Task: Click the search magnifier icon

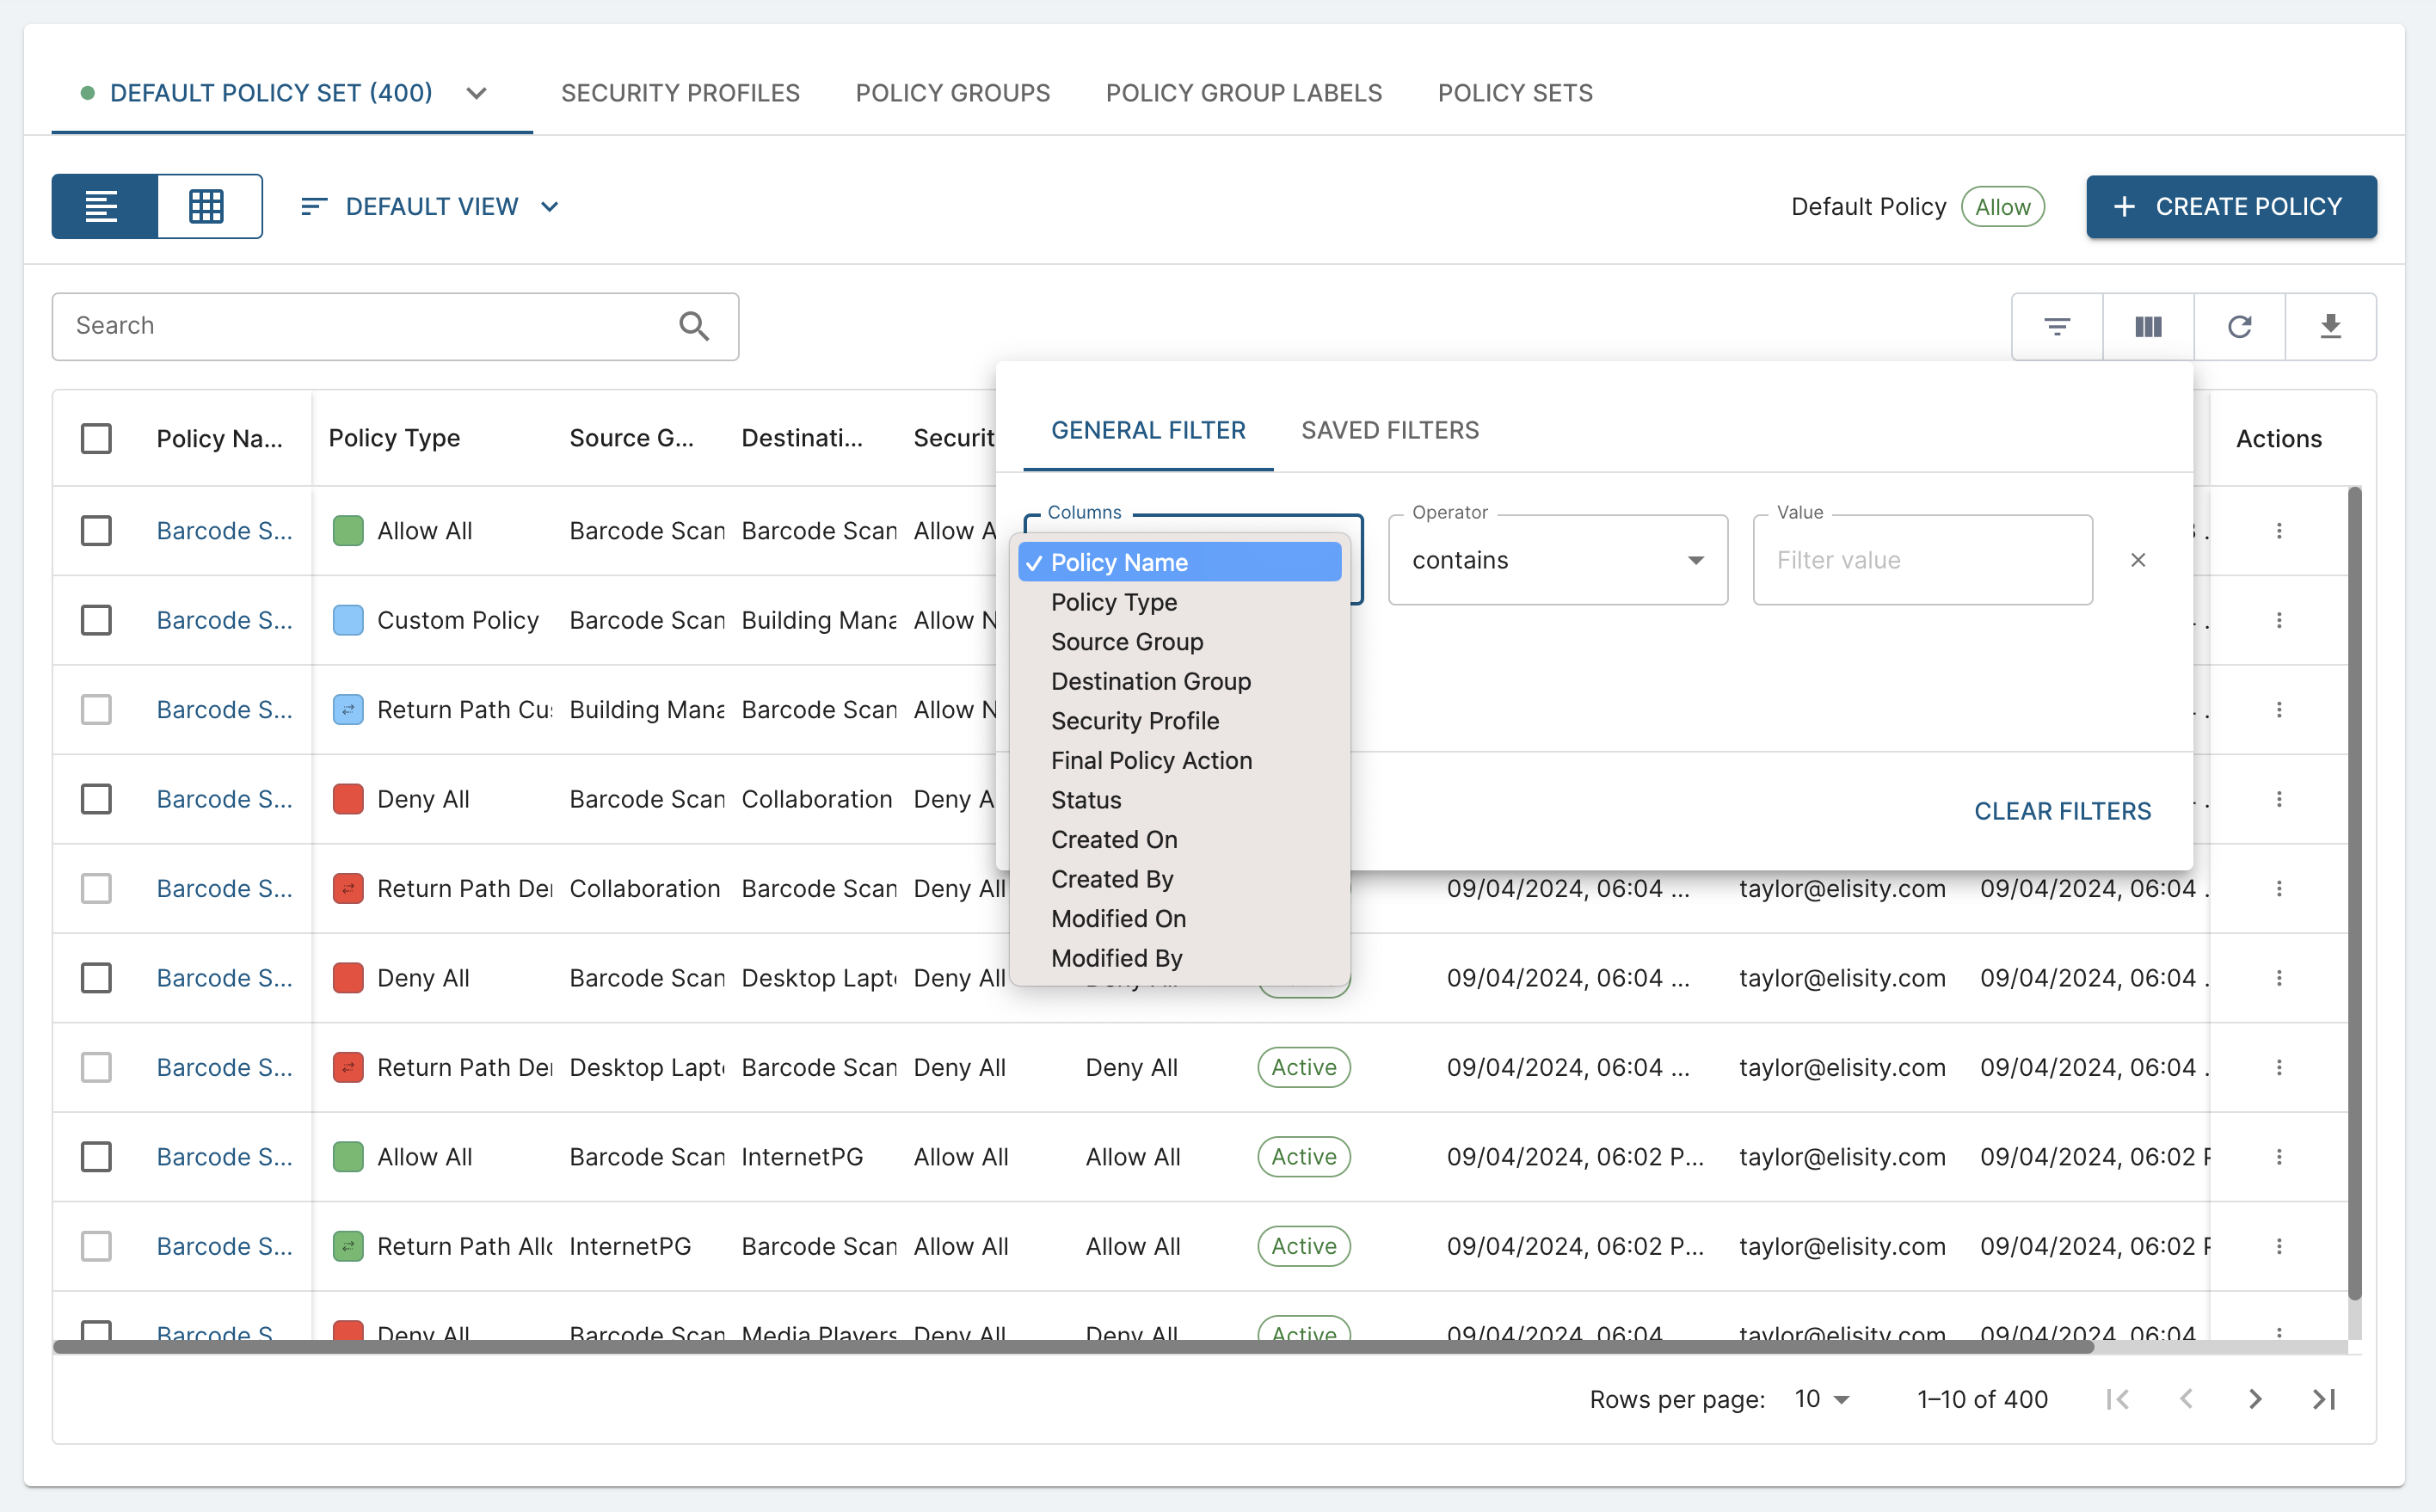Action: coord(694,326)
